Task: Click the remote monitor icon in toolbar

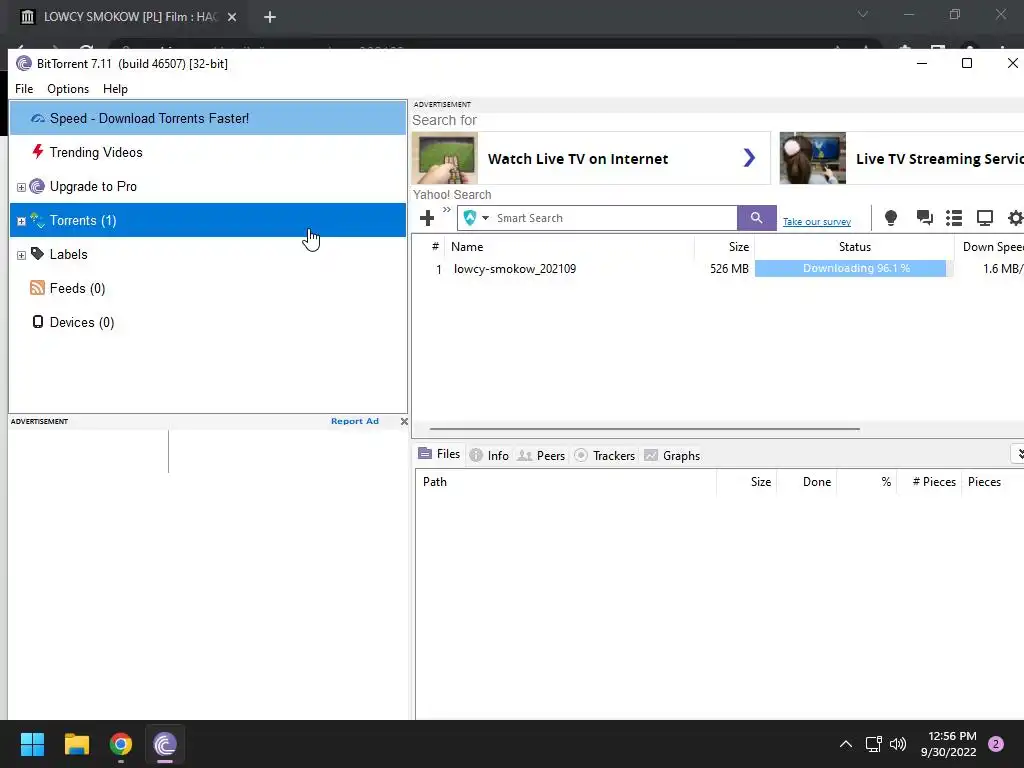Action: point(984,218)
